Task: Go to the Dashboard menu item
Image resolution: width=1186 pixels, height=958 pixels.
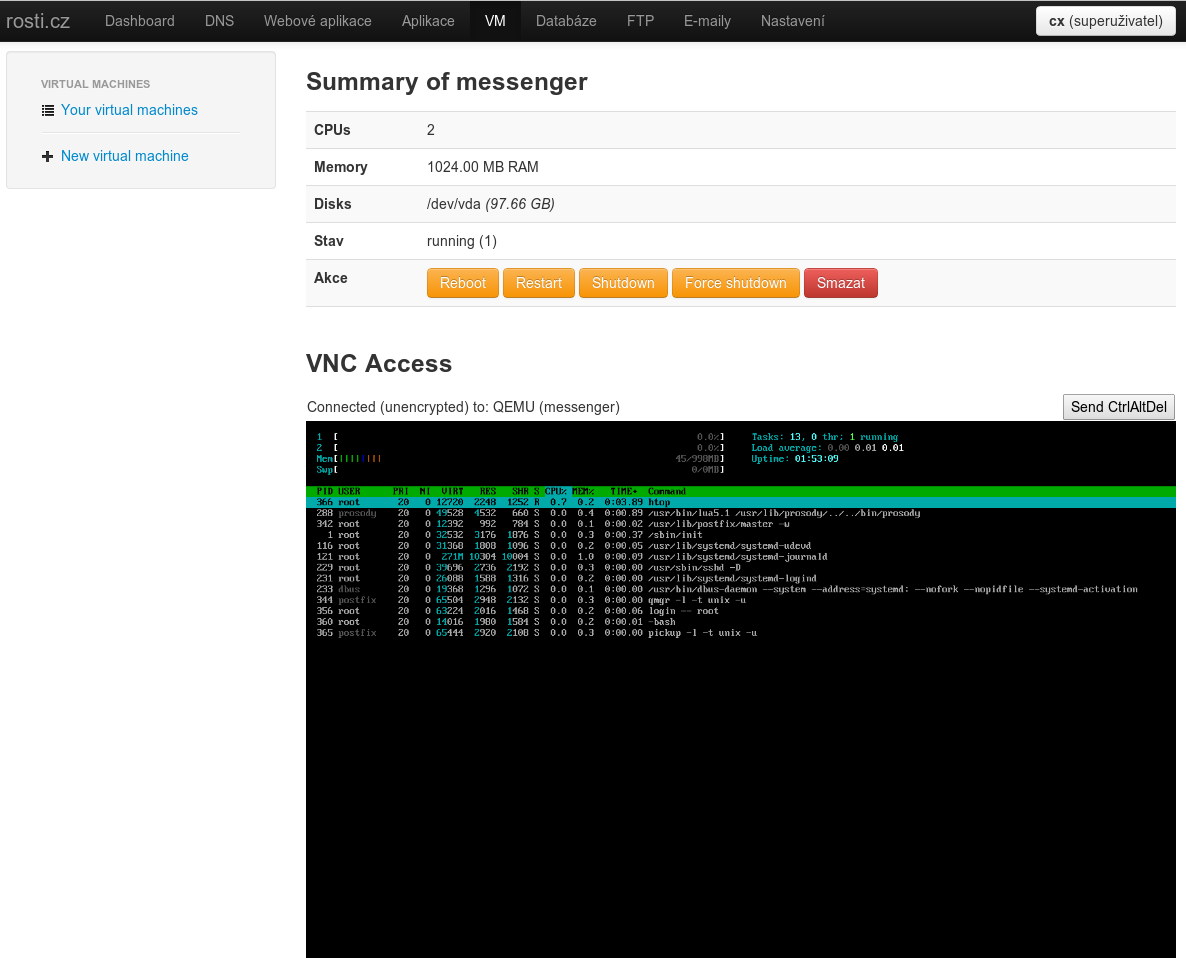Action: coord(139,21)
